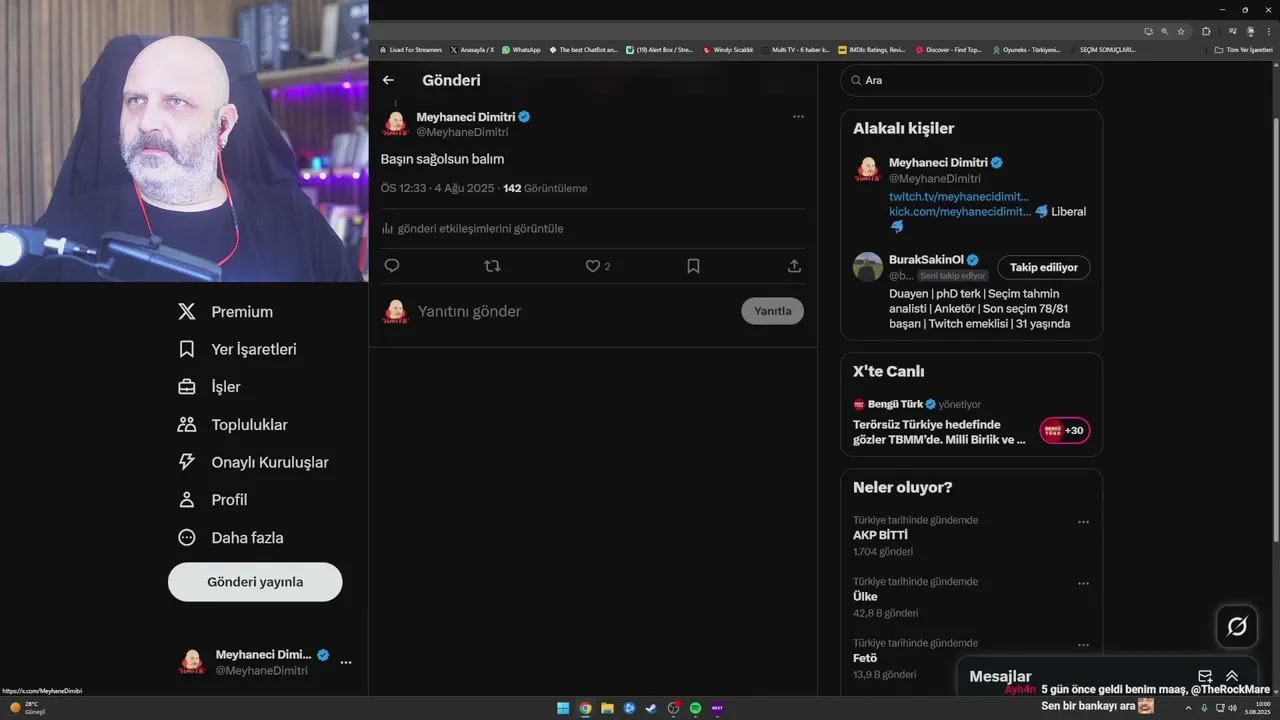Expand the Mesajlar drawer with double chevron
This screenshot has height=720, width=1280.
(x=1232, y=677)
